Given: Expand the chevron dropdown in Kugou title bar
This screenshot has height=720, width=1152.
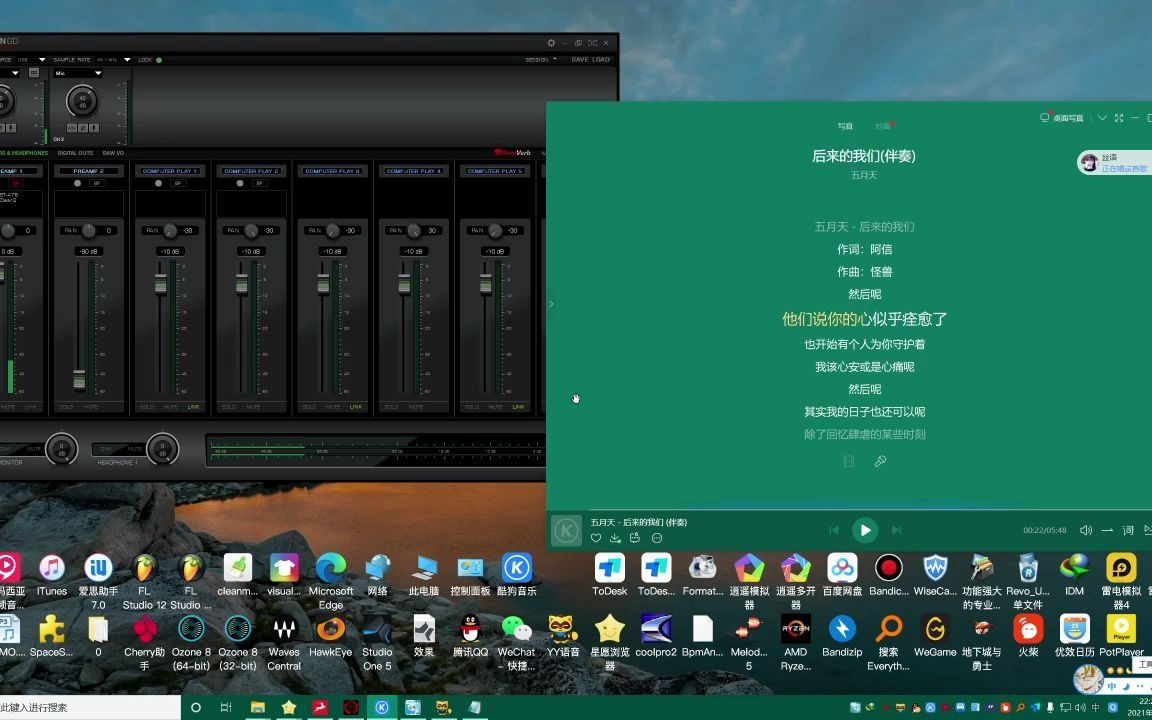Looking at the screenshot, I should coord(1102,118).
